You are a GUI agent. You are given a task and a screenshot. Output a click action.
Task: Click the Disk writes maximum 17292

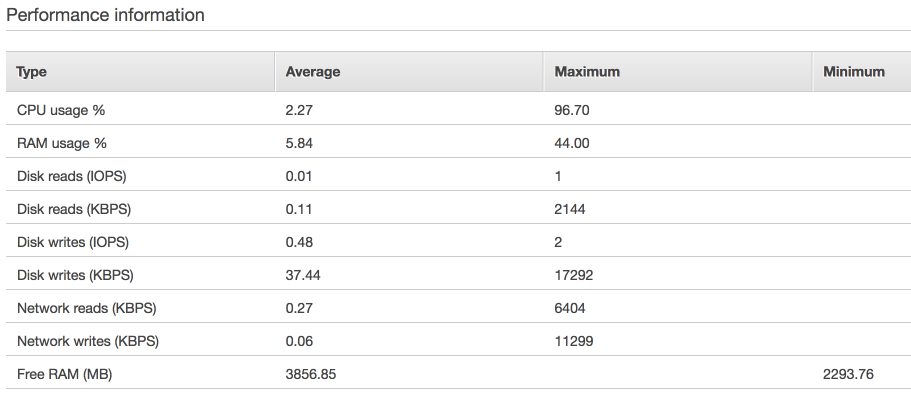click(x=573, y=275)
